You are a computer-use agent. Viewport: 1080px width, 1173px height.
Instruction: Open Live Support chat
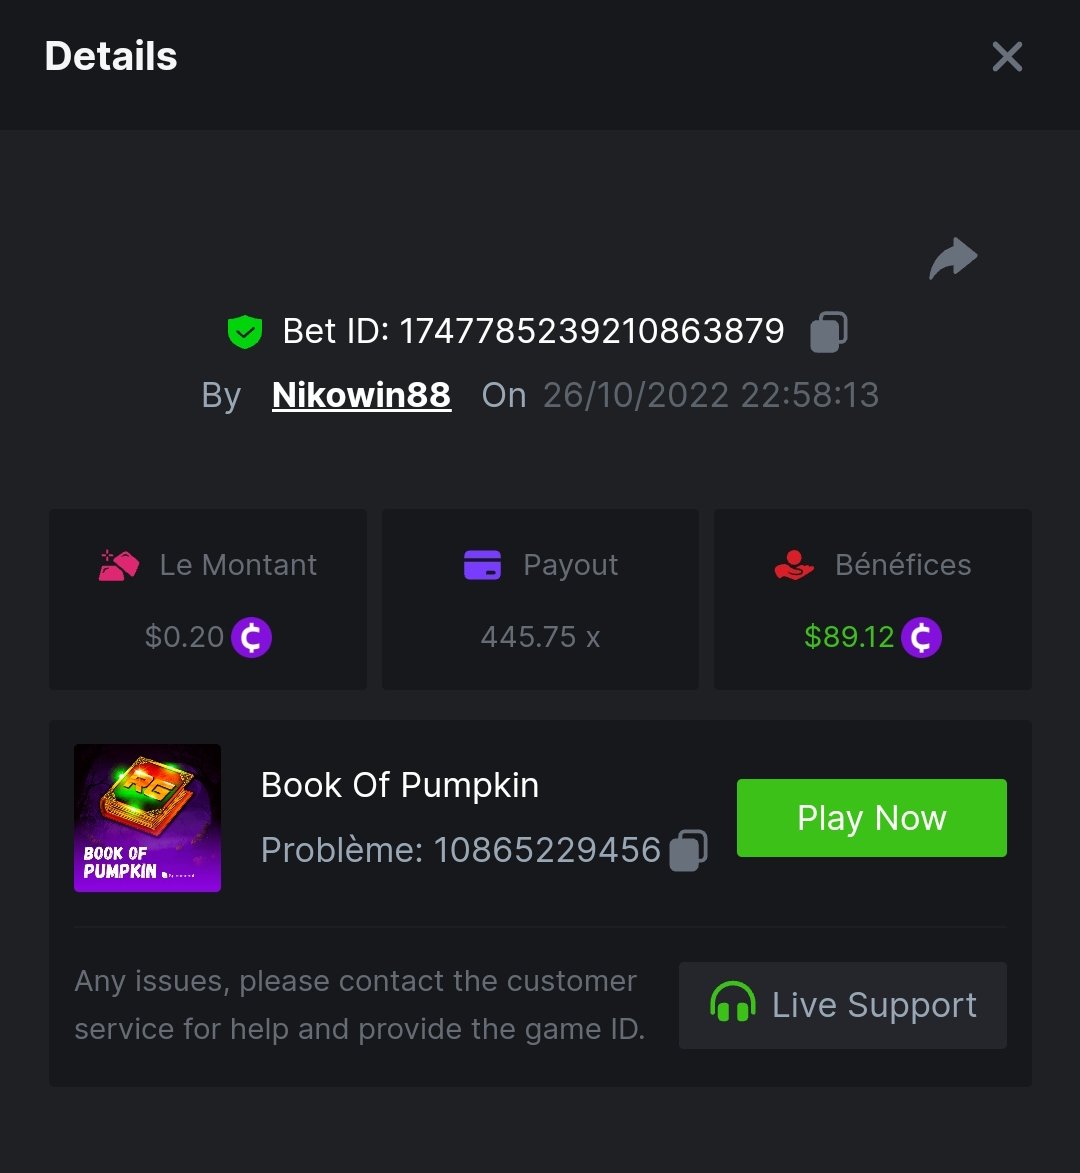[x=842, y=1005]
